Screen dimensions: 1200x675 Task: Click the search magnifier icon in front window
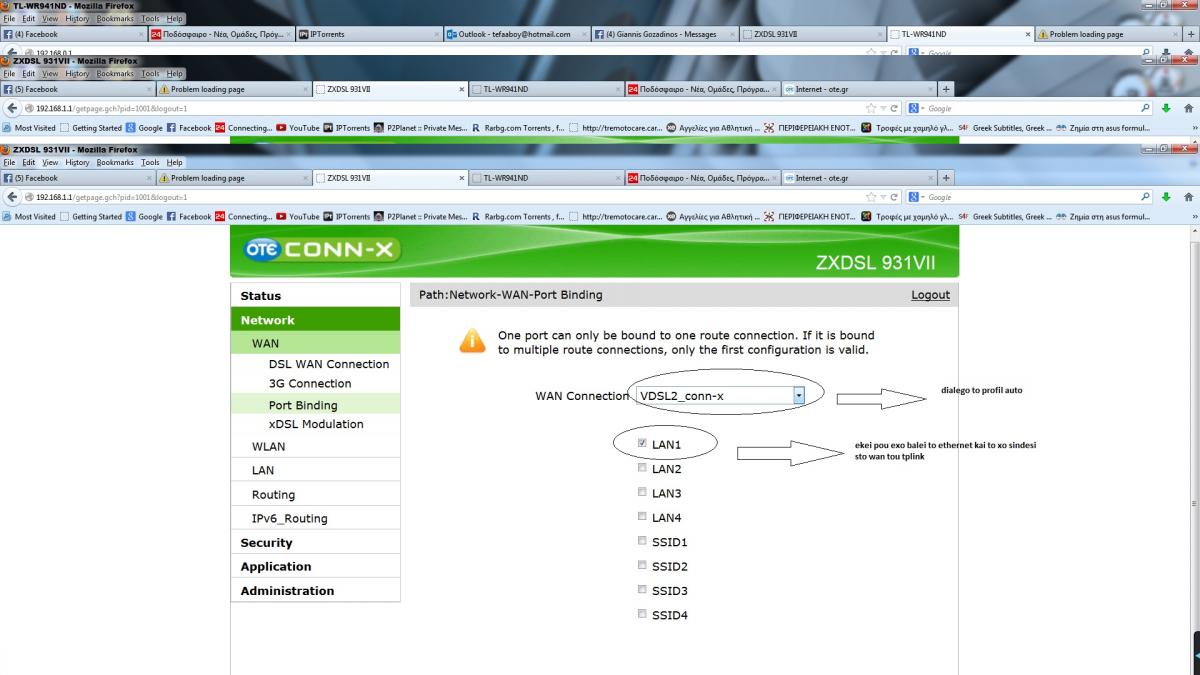[x=1146, y=196]
